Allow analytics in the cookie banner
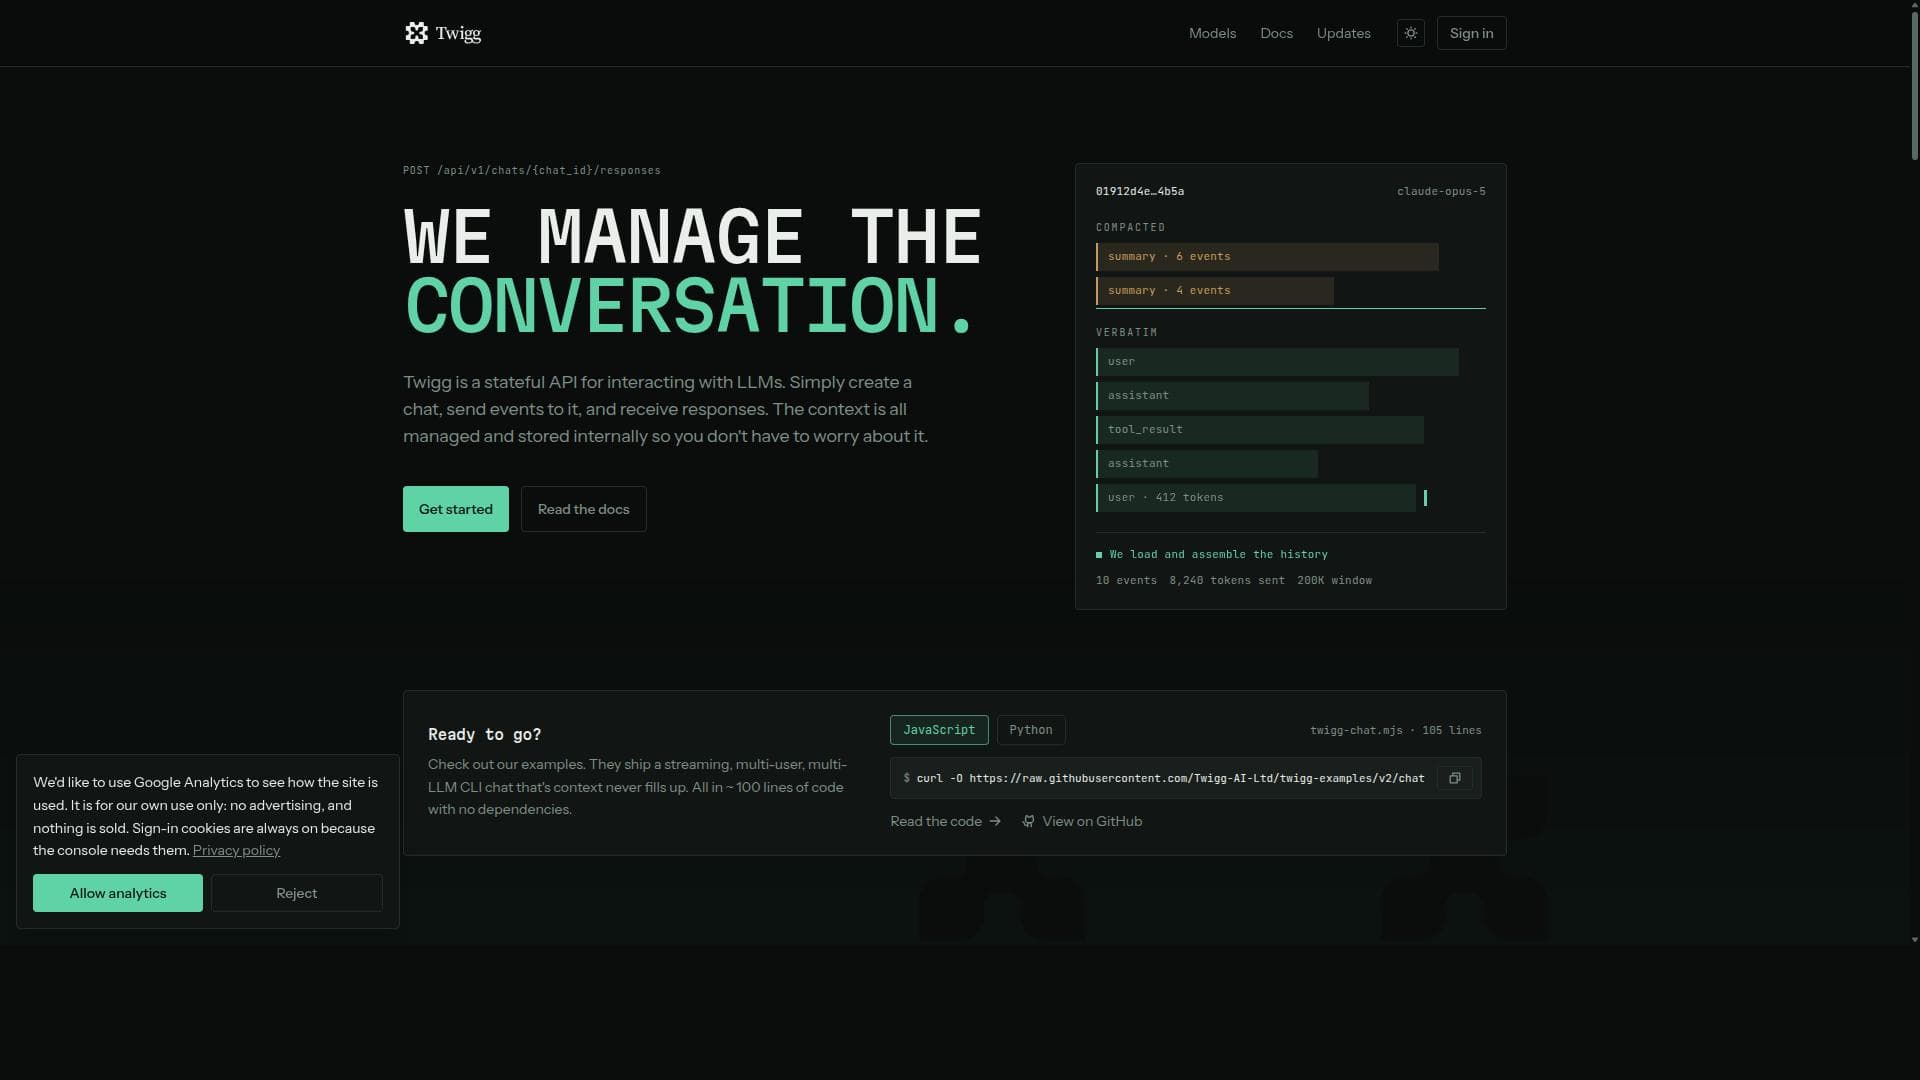 (x=118, y=893)
